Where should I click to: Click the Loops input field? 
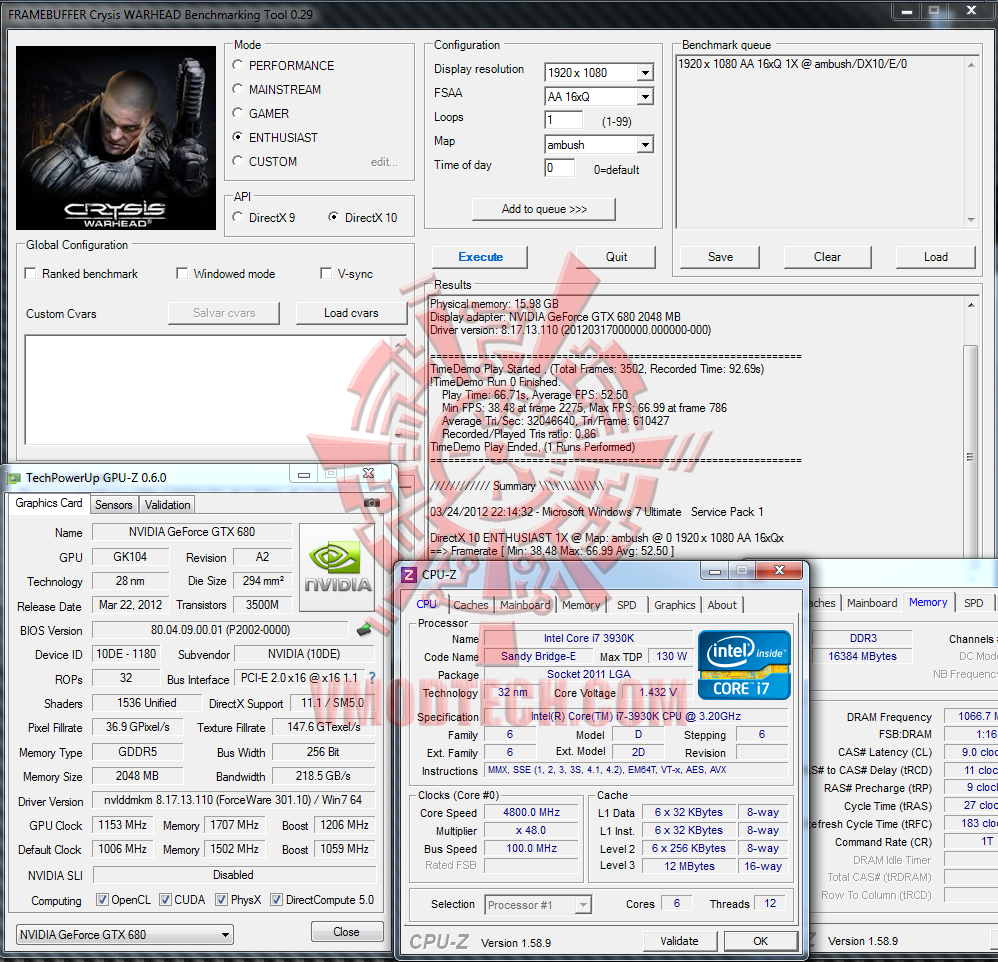(x=564, y=120)
